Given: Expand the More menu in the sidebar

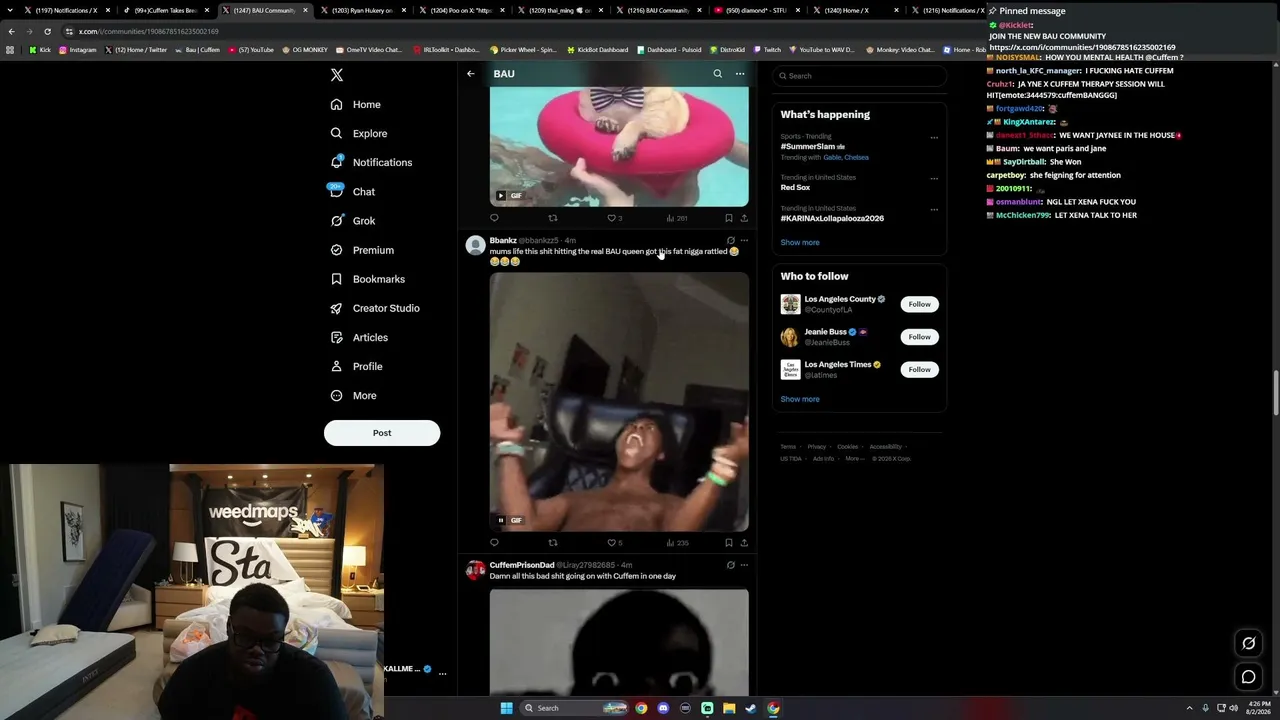Looking at the screenshot, I should pyautogui.click(x=354, y=396).
